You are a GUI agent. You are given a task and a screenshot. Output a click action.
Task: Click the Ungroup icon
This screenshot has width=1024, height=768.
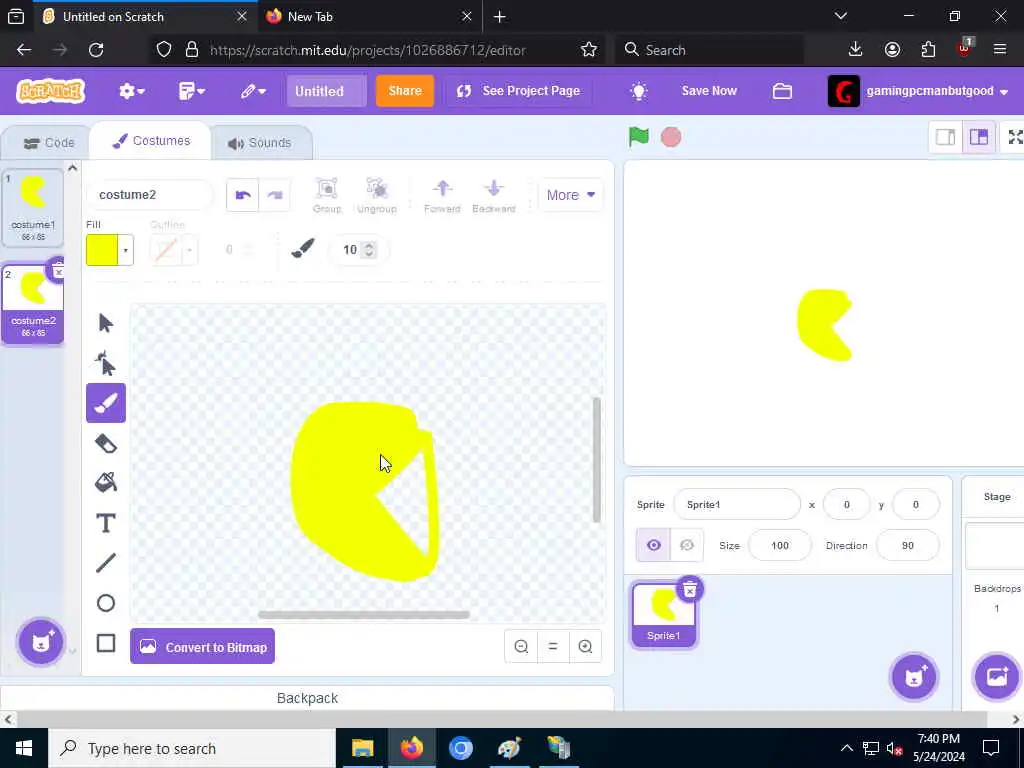coord(377,195)
